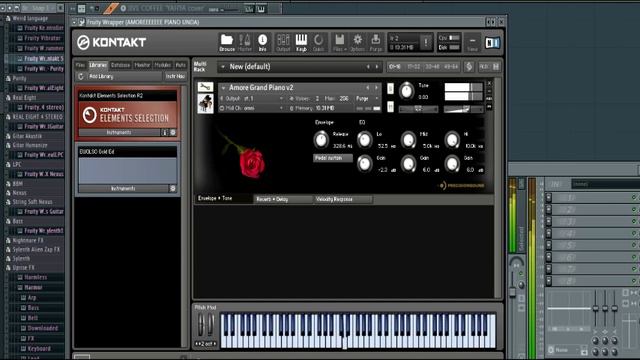
Task: Switch to minimized View
Action: click(x=472, y=42)
